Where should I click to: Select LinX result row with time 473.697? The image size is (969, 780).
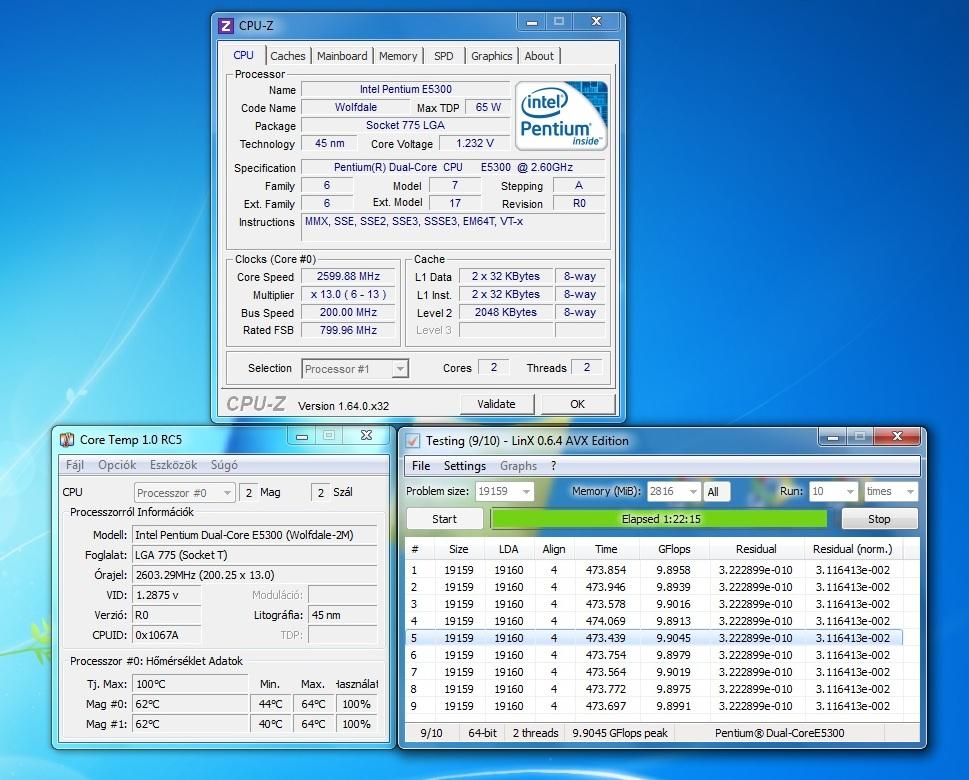click(654, 706)
